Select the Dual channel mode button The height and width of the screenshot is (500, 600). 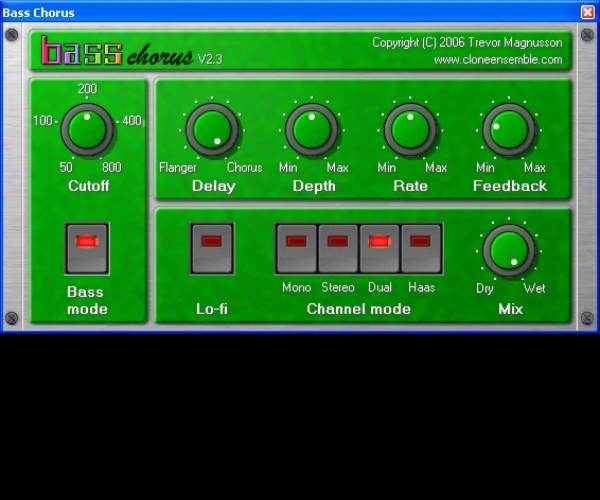(380, 249)
